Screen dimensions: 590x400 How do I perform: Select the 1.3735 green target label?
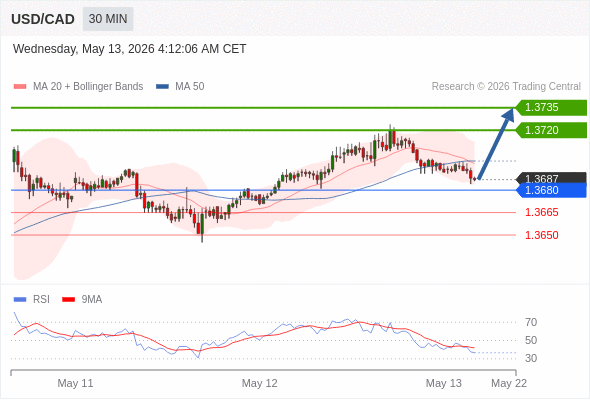pyautogui.click(x=551, y=108)
